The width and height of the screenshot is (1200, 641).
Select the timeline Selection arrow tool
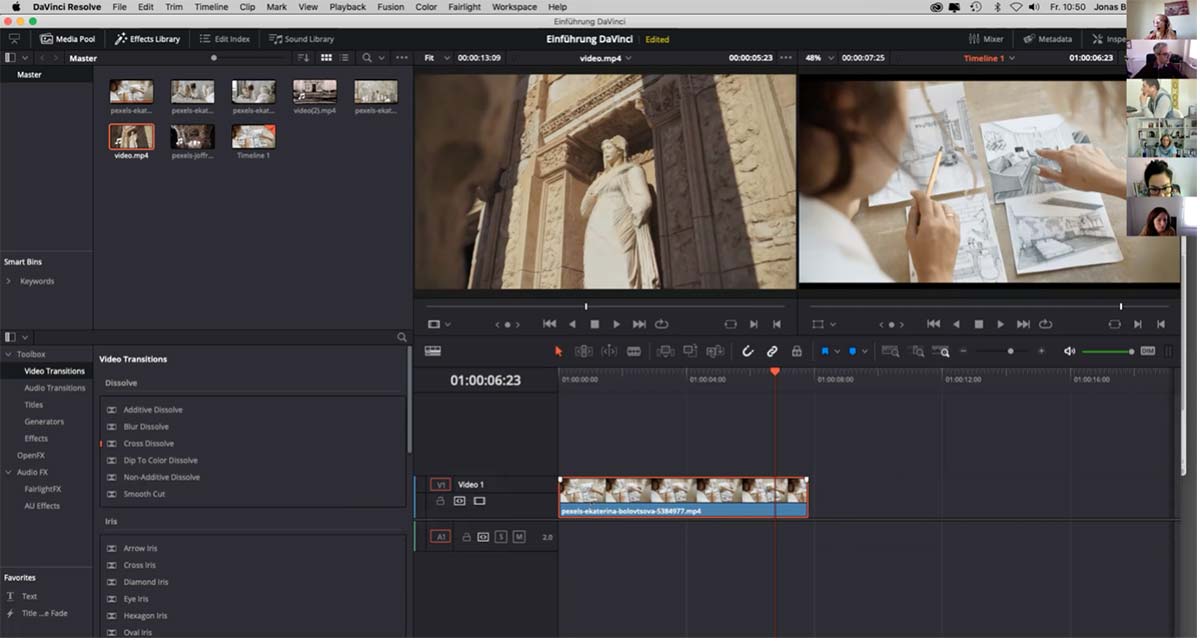[559, 351]
